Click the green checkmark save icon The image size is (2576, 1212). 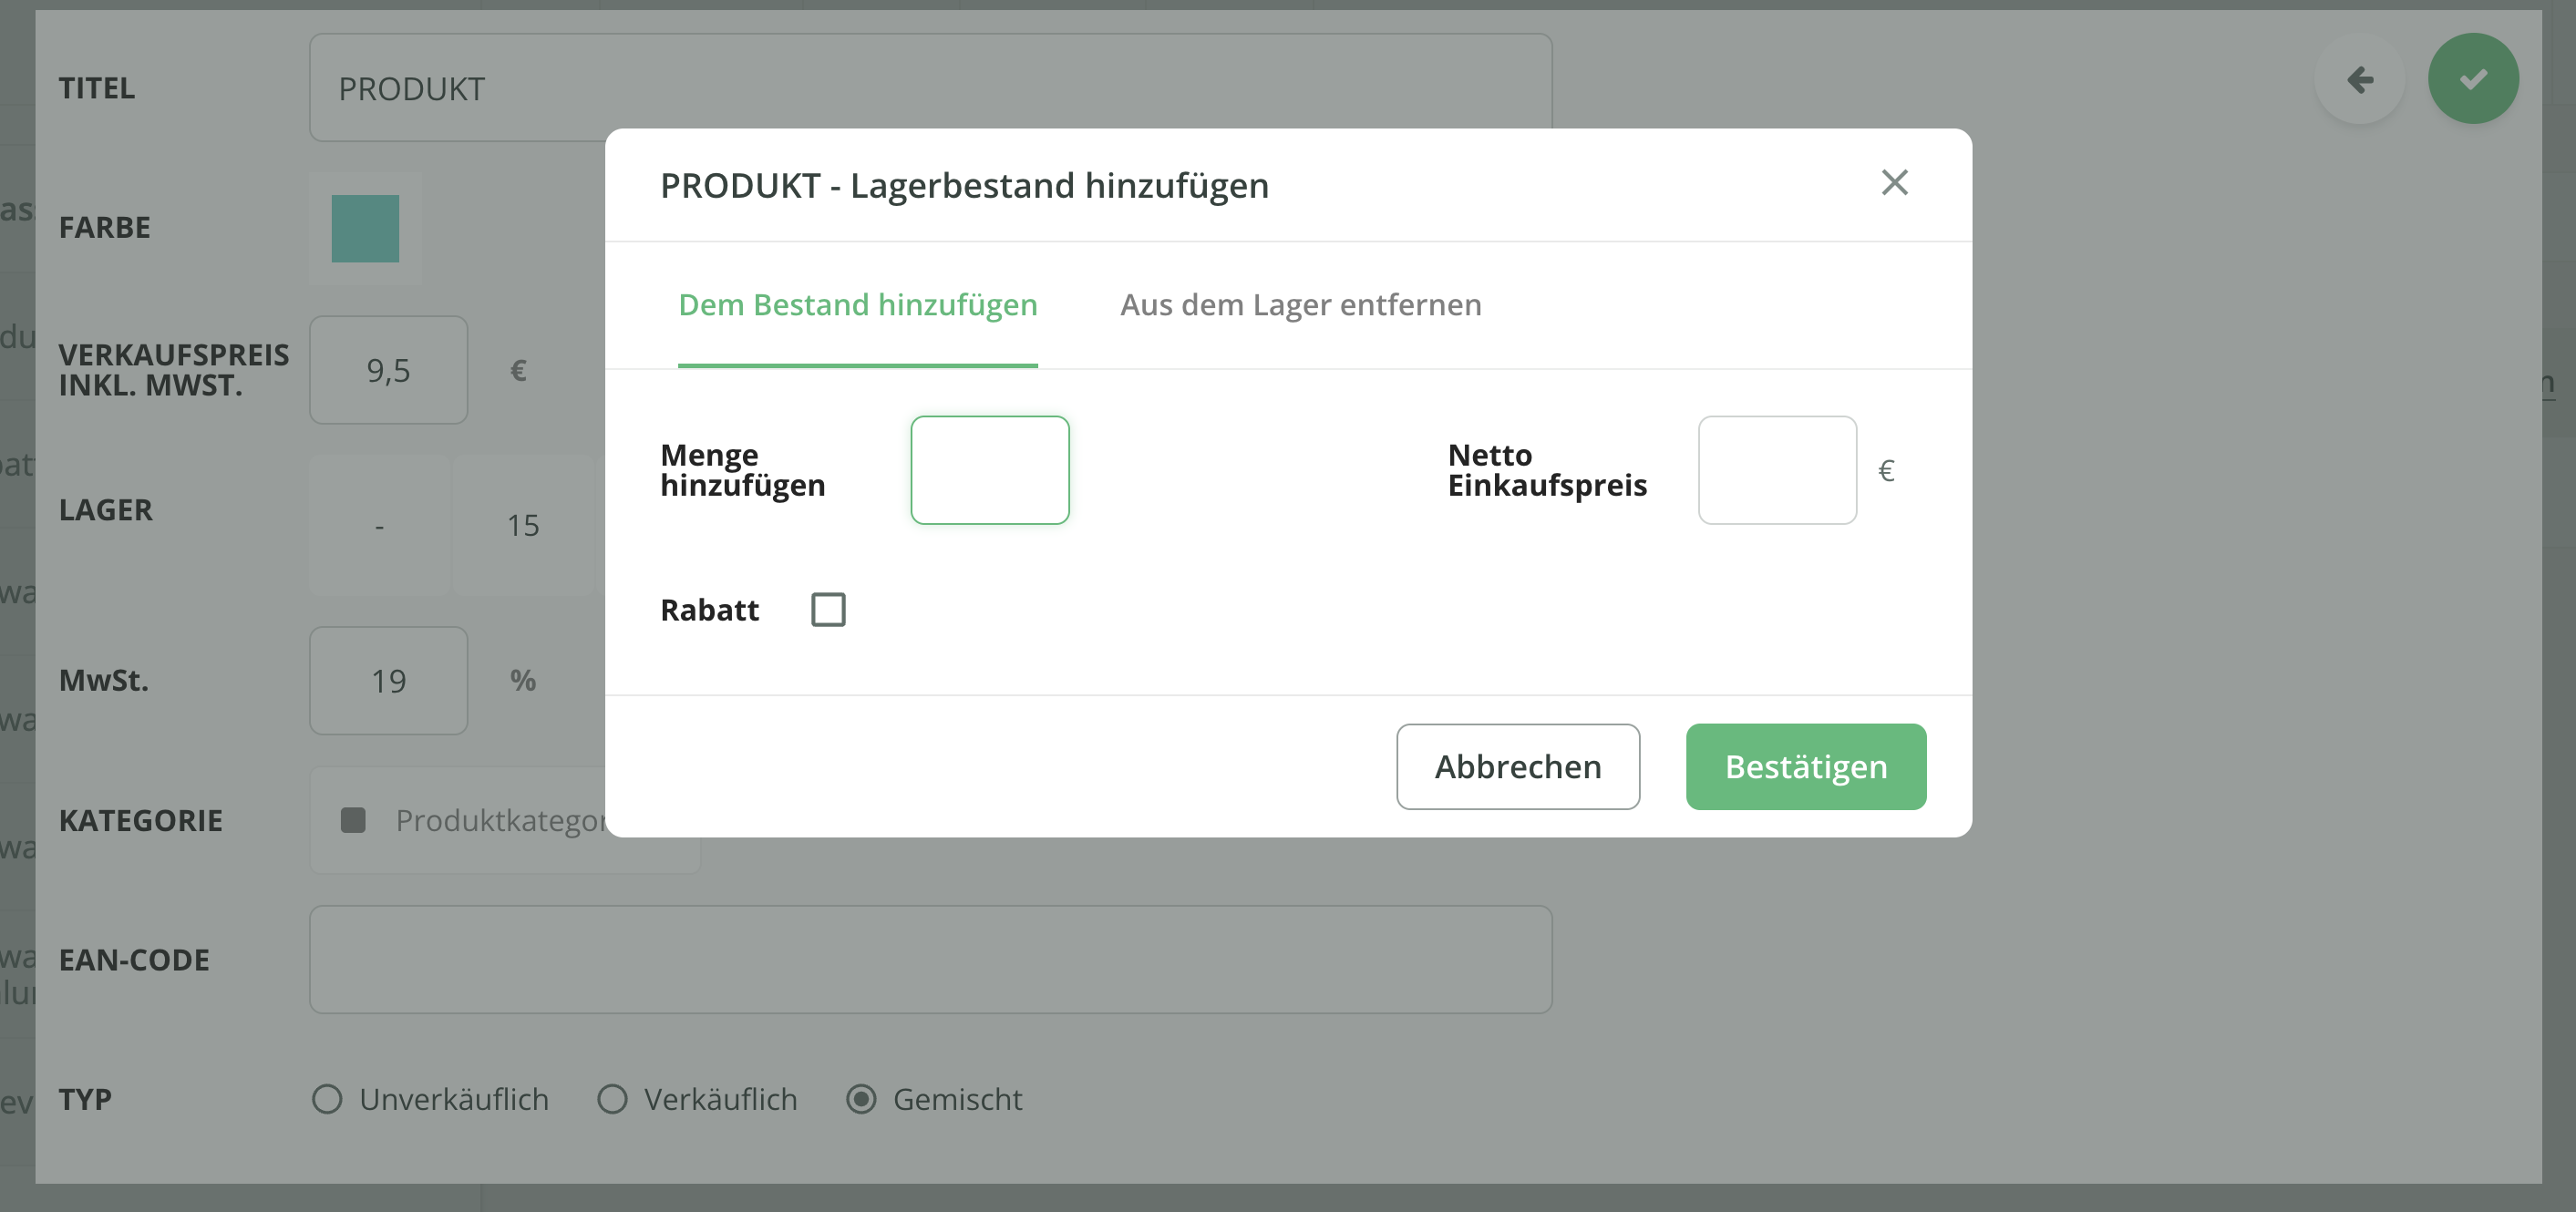tap(2473, 79)
